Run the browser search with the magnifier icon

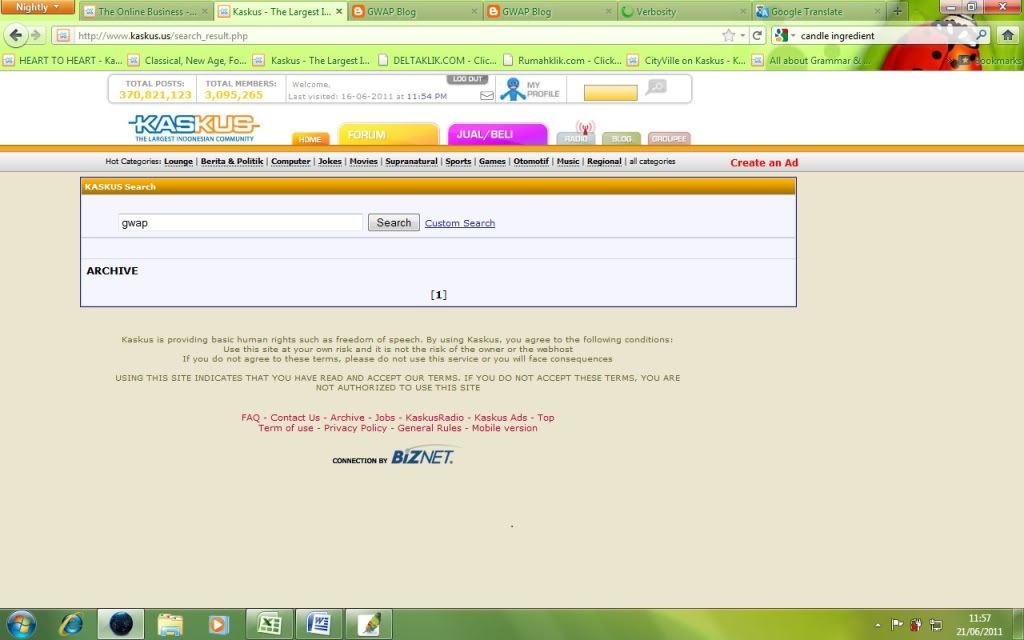(982, 35)
